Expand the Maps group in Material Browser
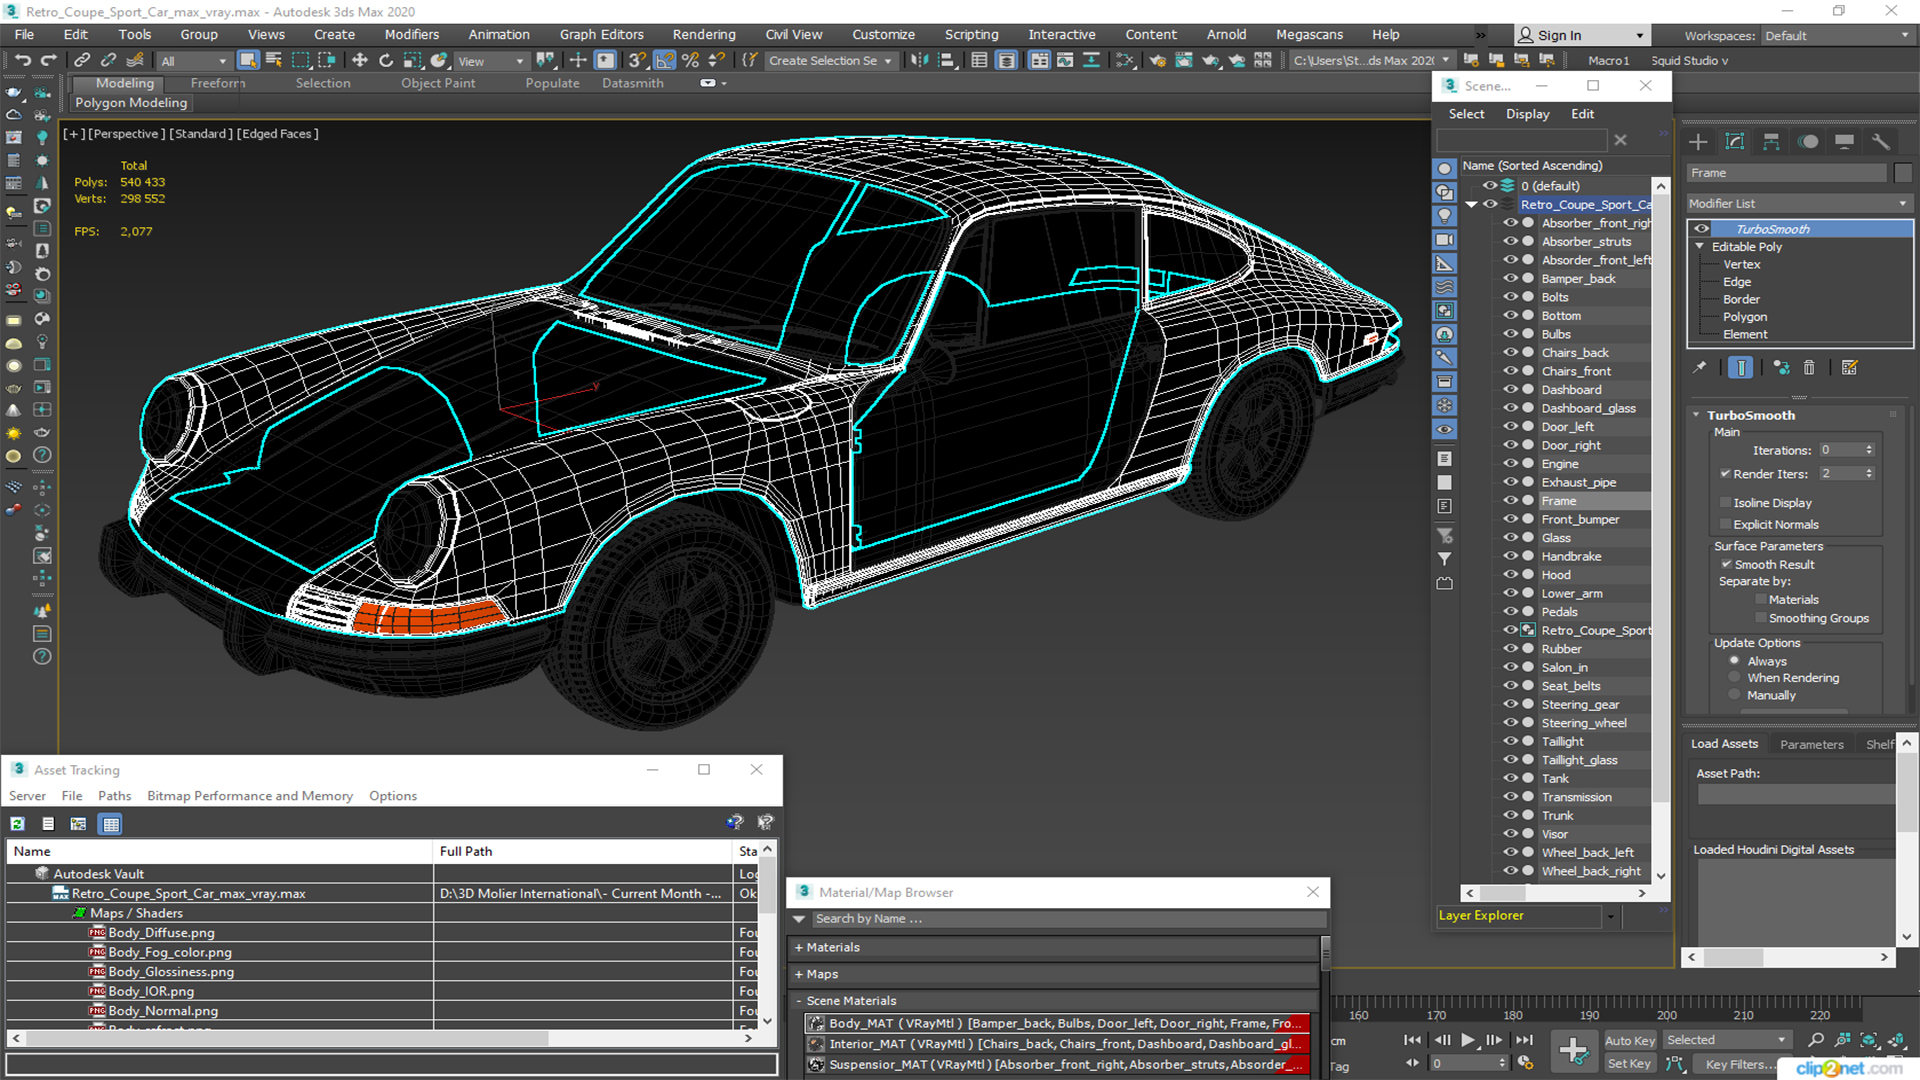The height and width of the screenshot is (1080, 1920). click(x=799, y=974)
